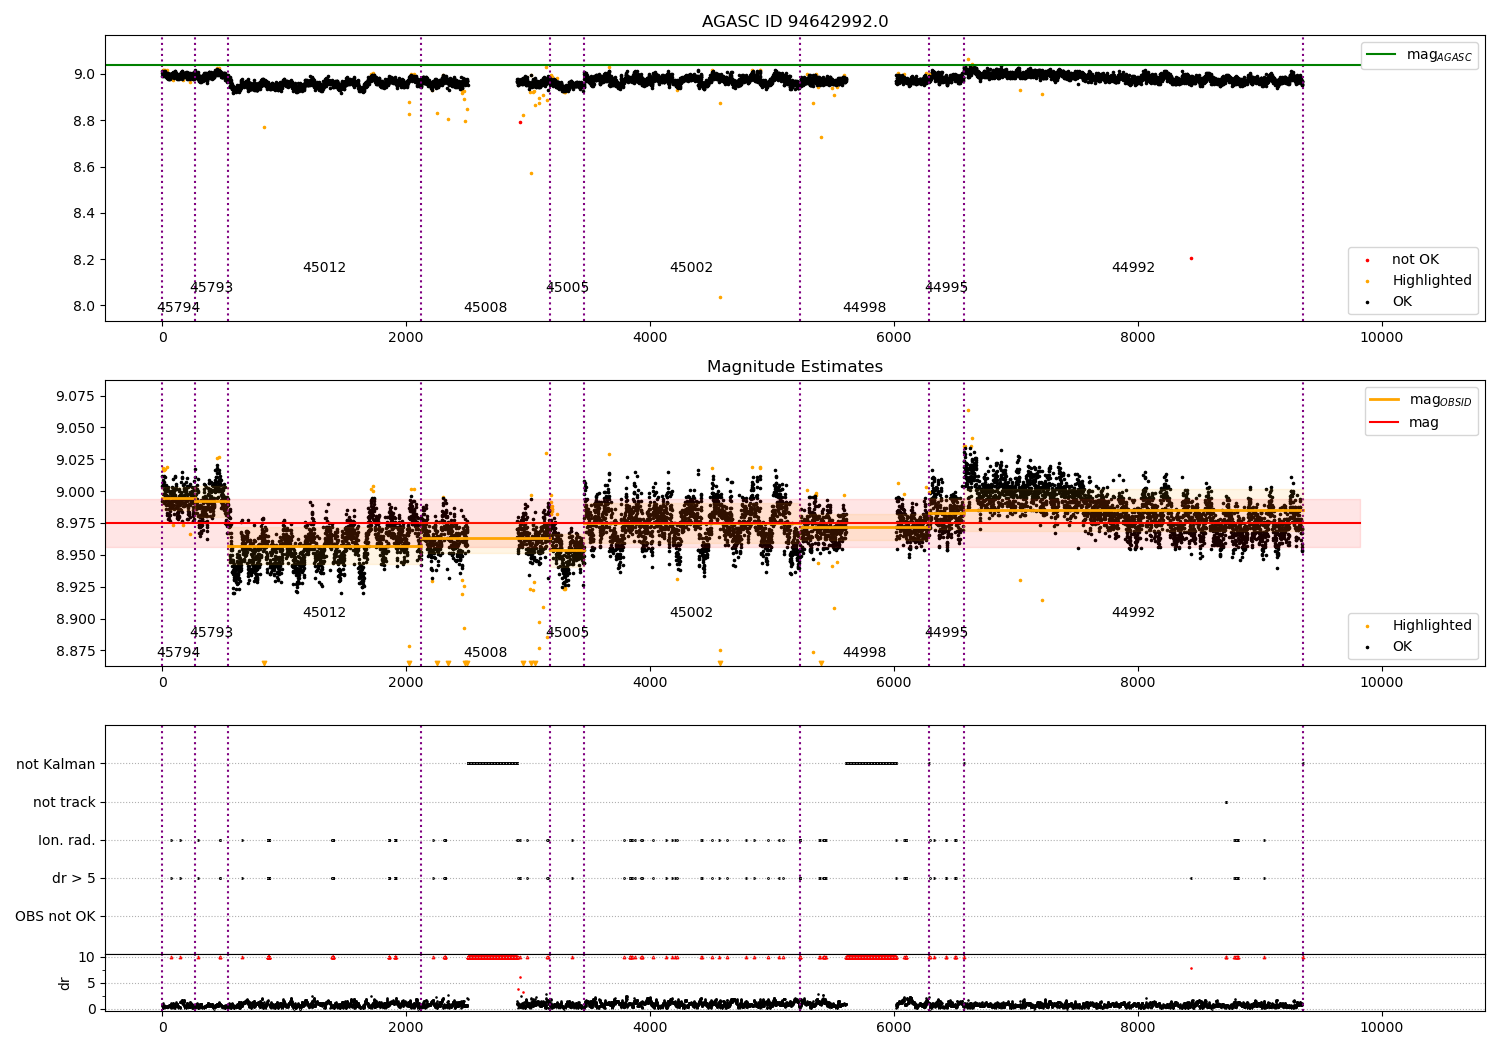
Task: Click the 10000 x-axis tick in the top panel
Action: (1382, 337)
